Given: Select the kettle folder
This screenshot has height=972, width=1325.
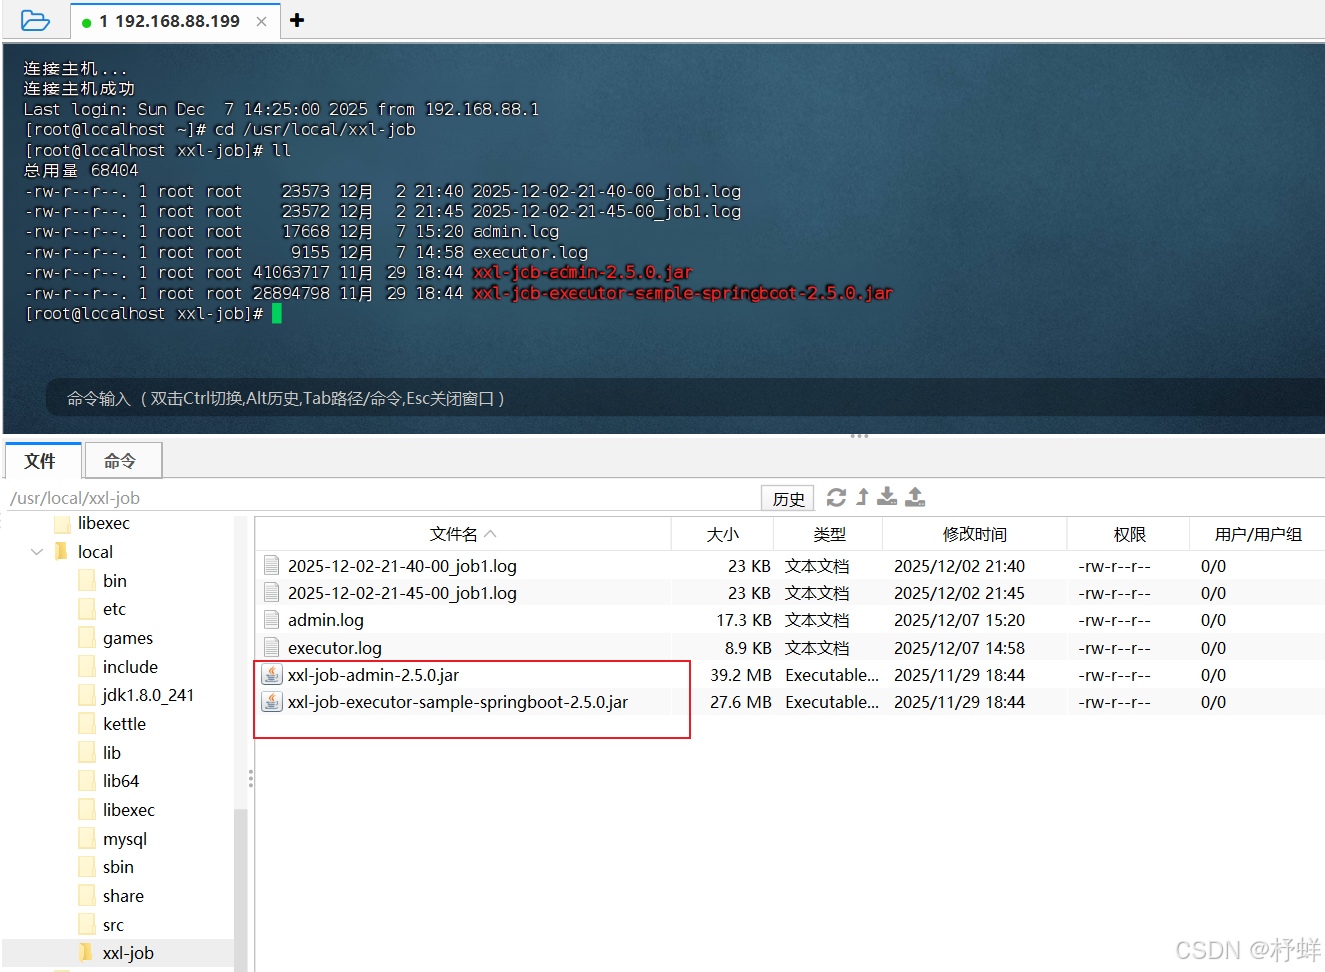Looking at the screenshot, I should click(124, 724).
